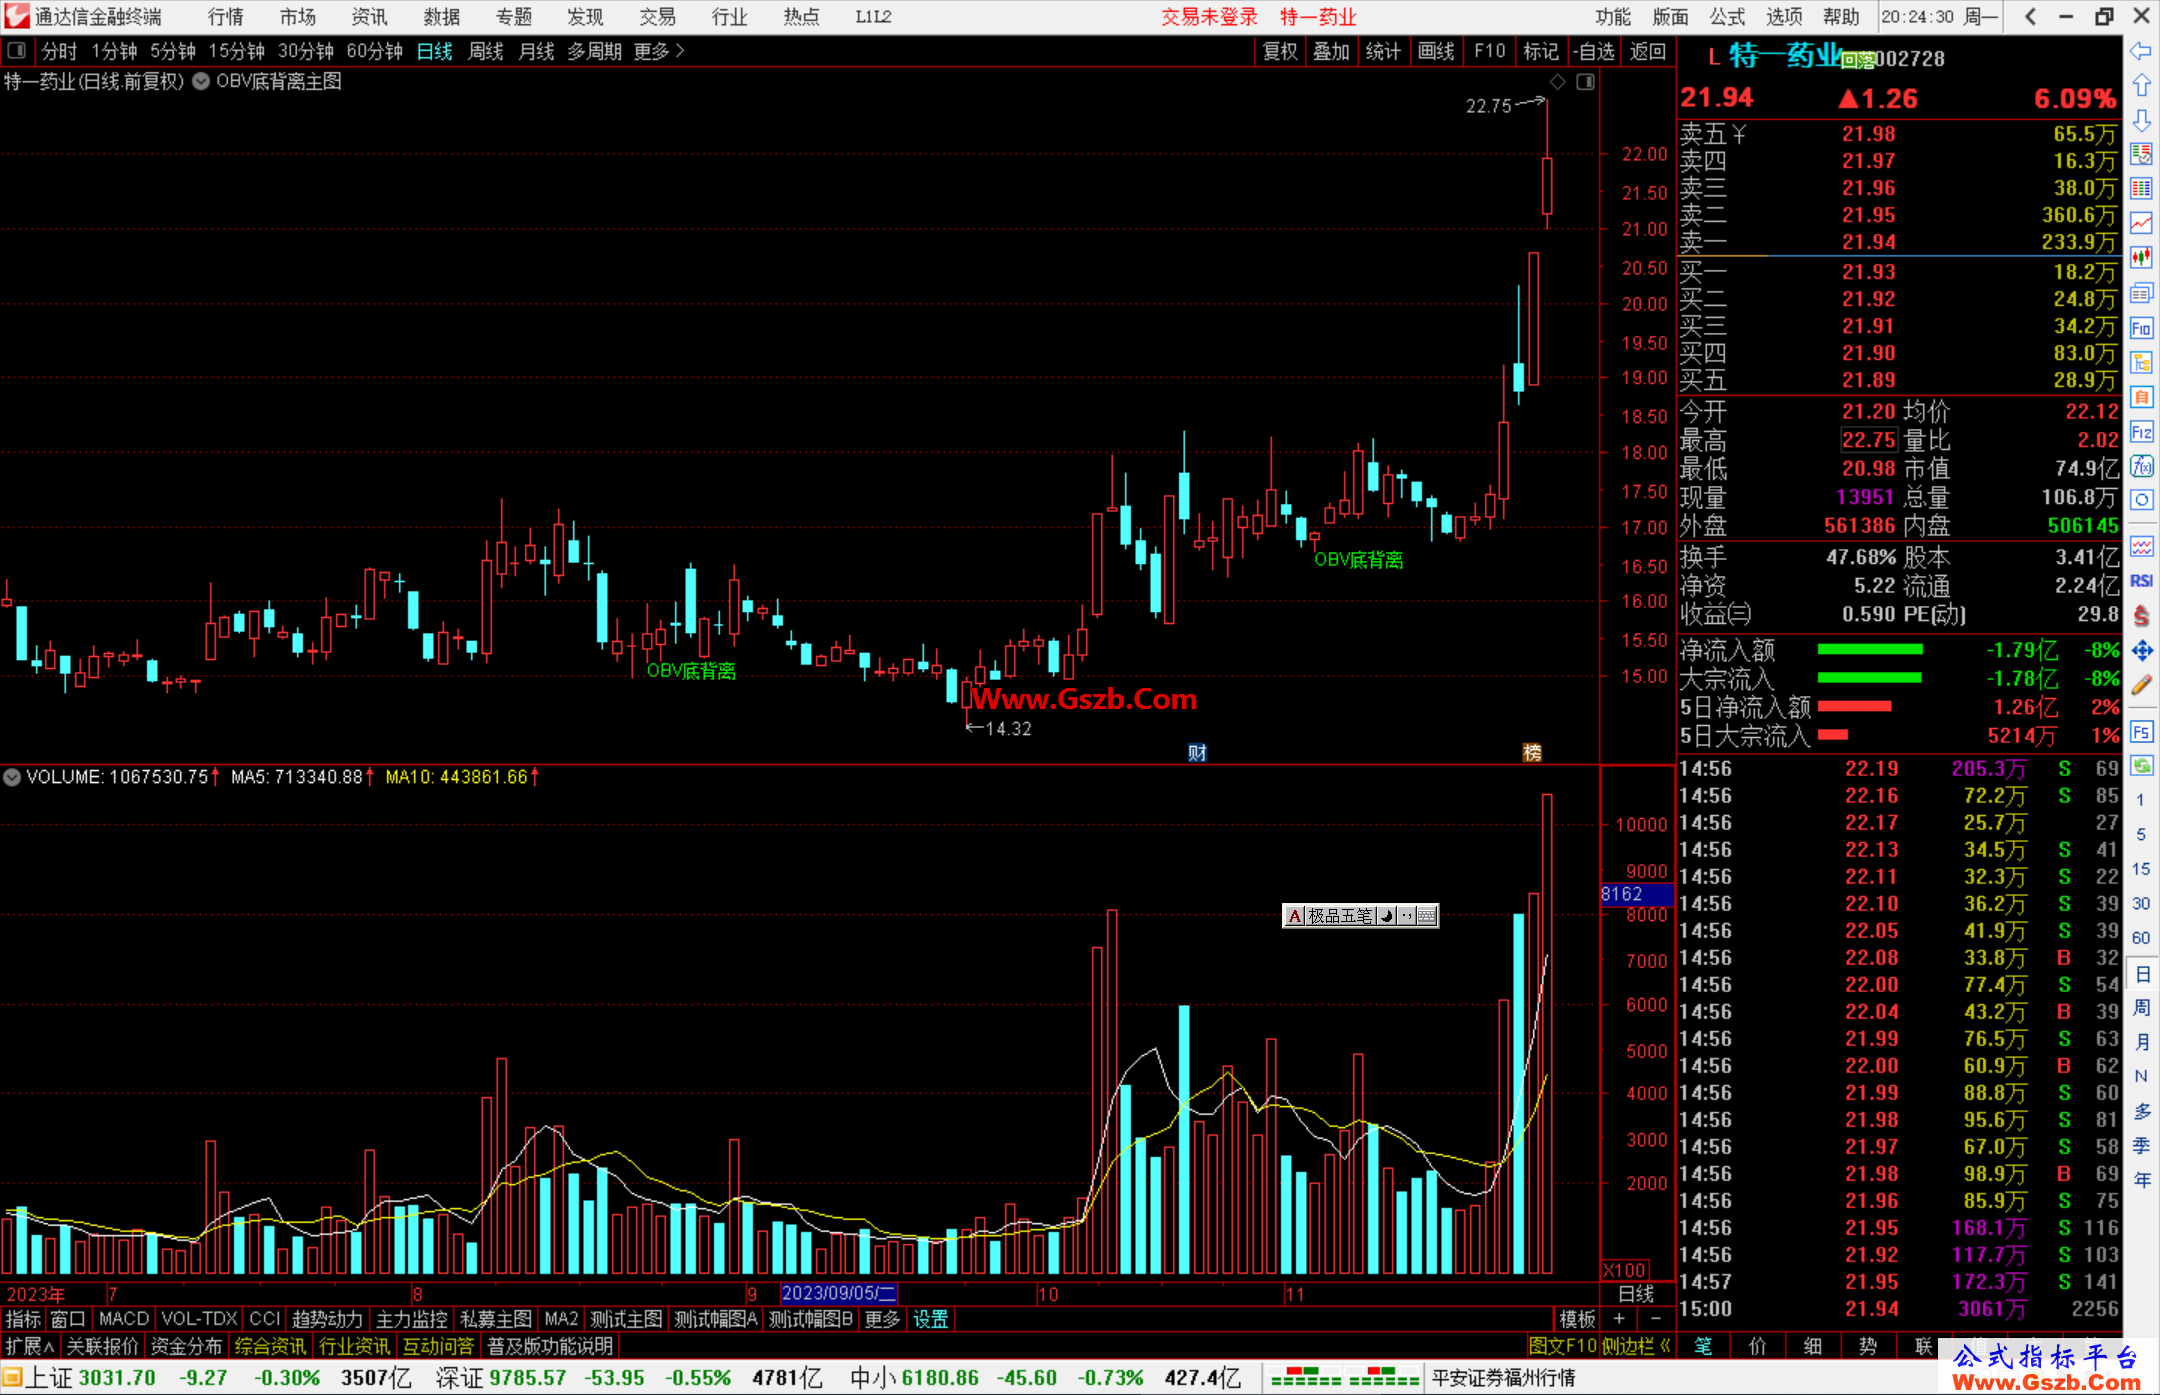Viewport: 2160px width, 1395px height.
Task: Select the VOL-TDX indicator tab
Action: tap(200, 1319)
